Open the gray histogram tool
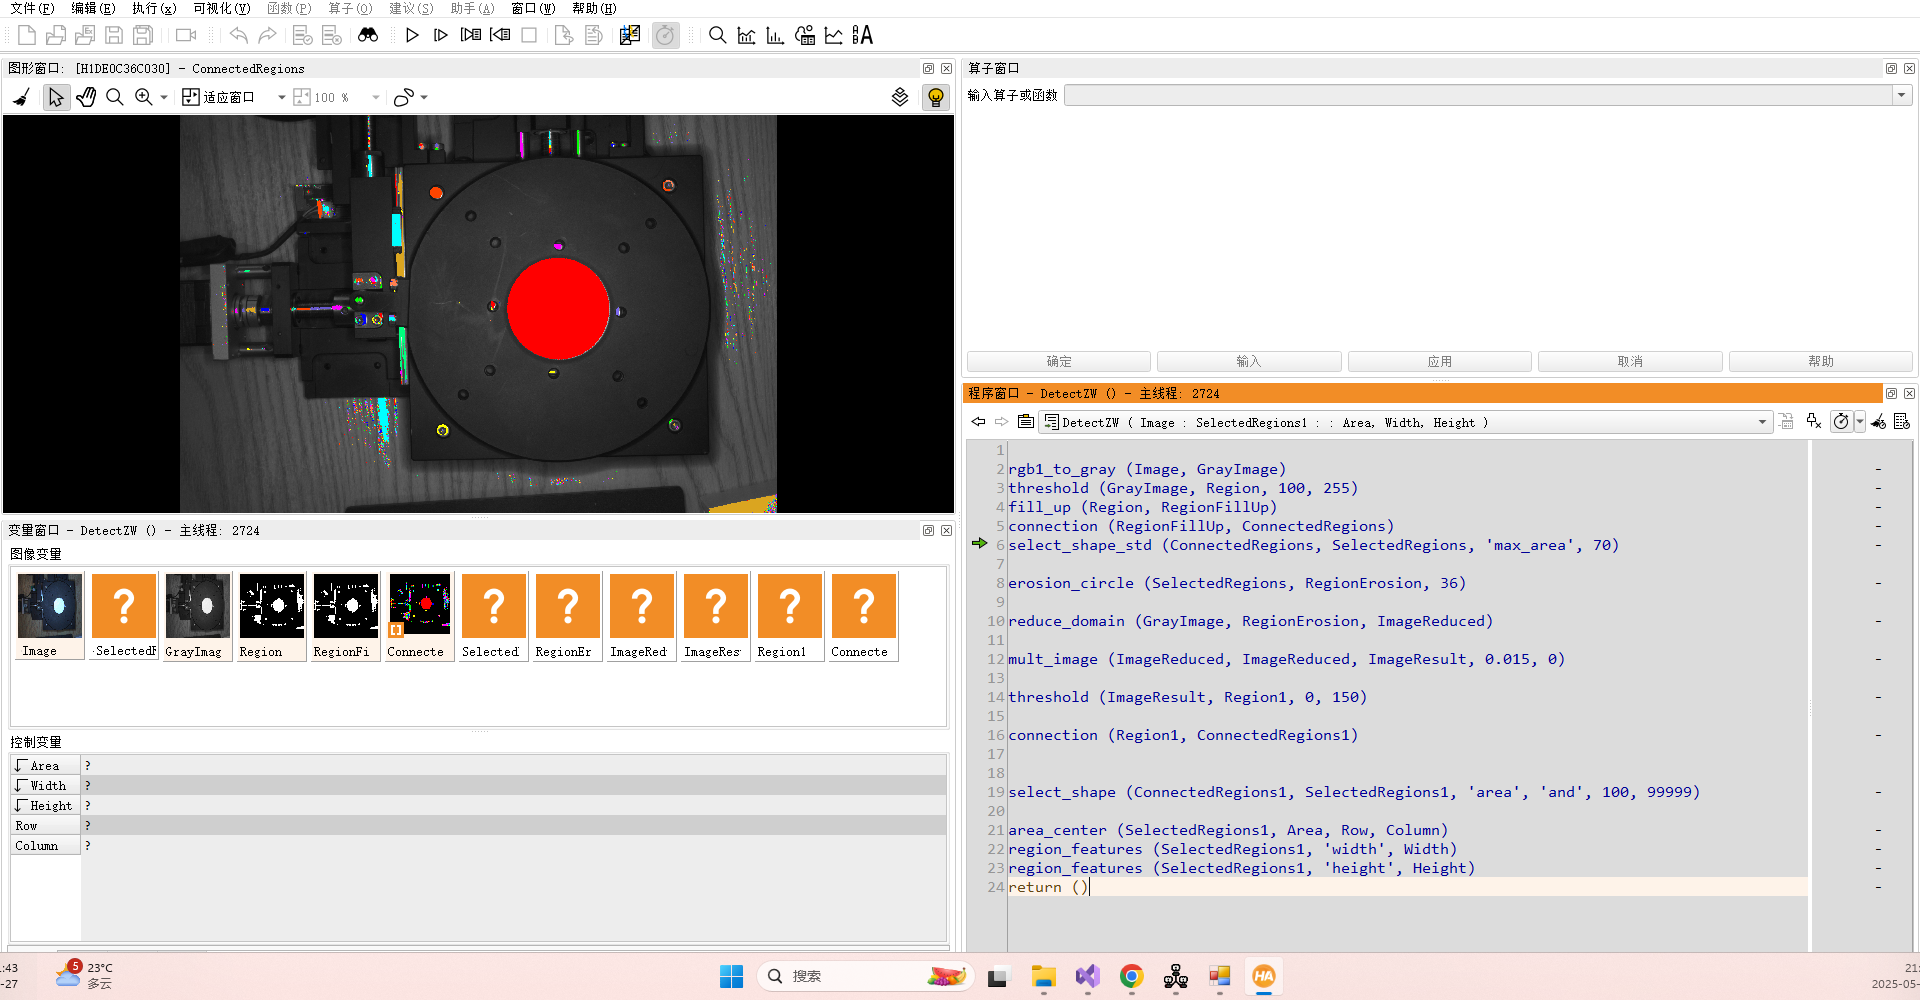 pyautogui.click(x=746, y=35)
